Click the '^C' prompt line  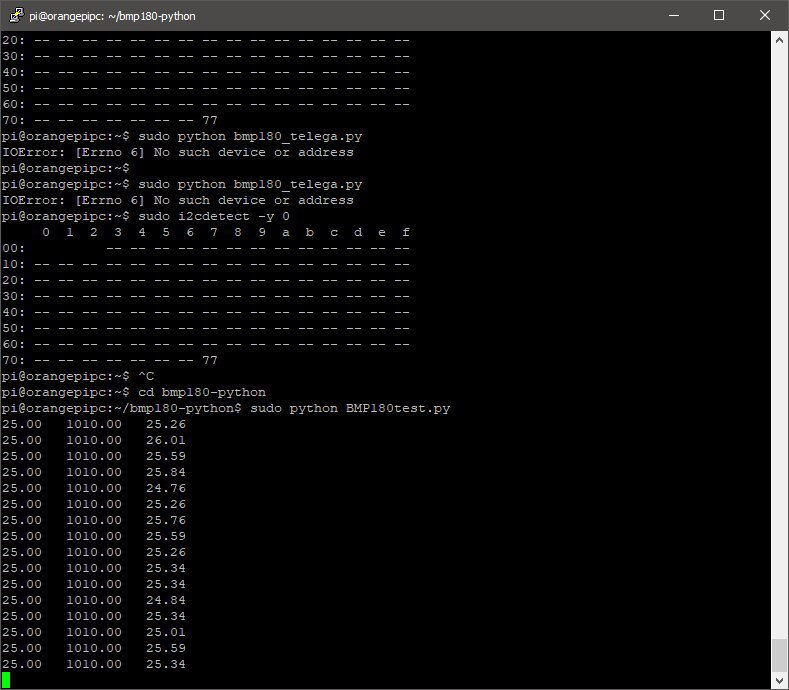(78, 376)
